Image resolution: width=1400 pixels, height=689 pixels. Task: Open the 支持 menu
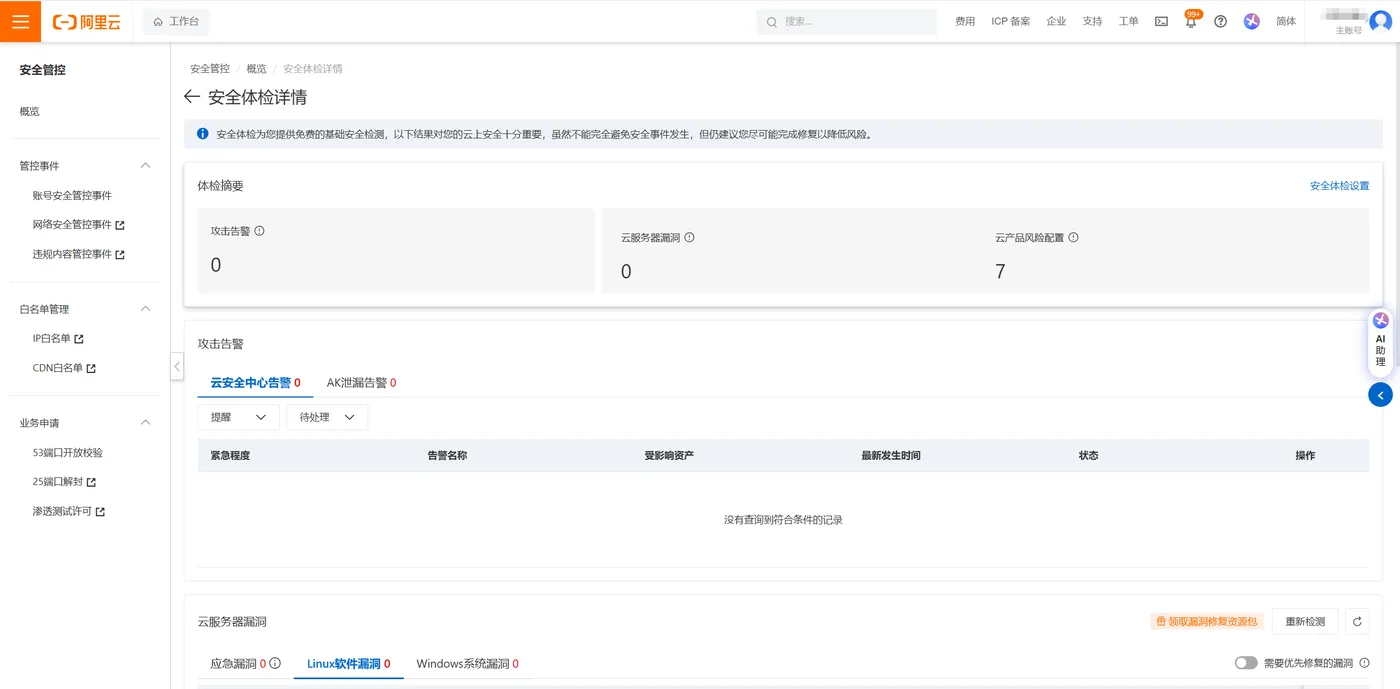[x=1092, y=21]
